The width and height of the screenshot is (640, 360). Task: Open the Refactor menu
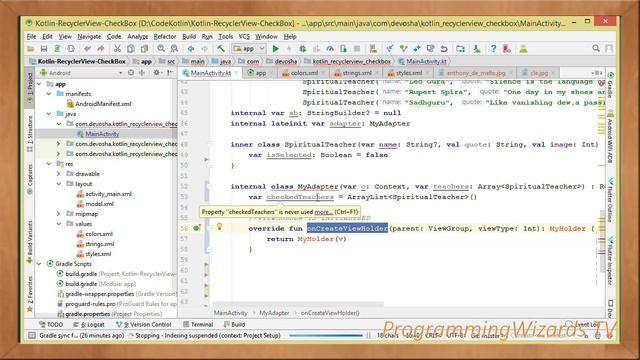[165, 37]
